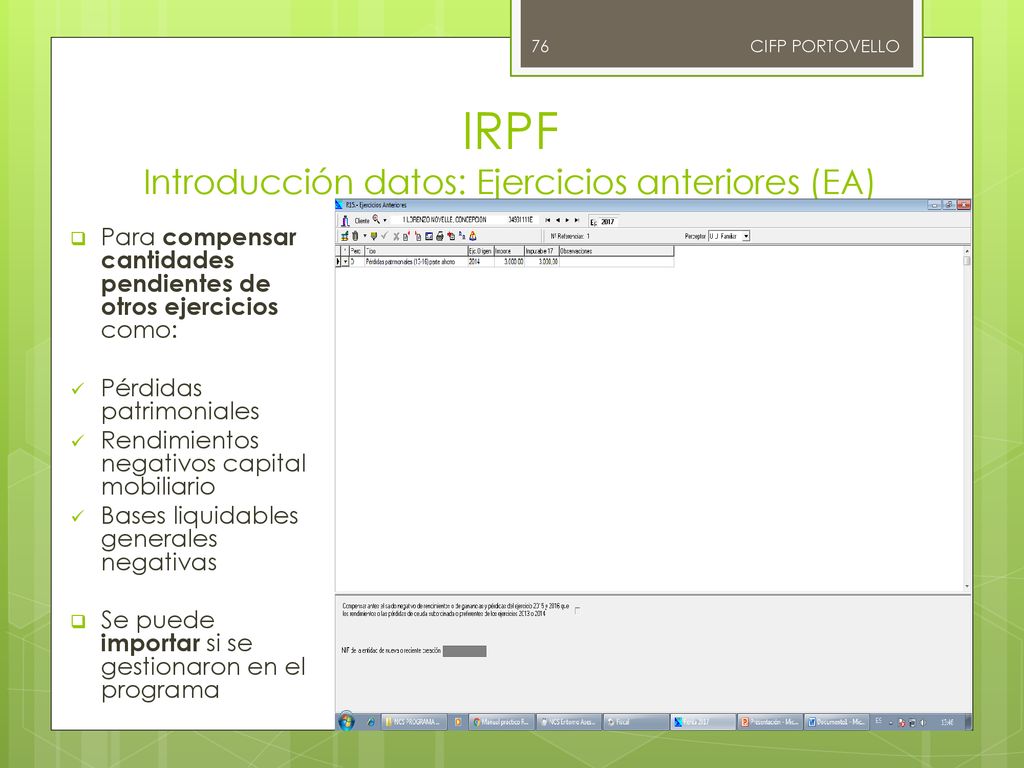Click the copy document toolbar icon
The width and height of the screenshot is (1024, 768).
click(x=418, y=236)
